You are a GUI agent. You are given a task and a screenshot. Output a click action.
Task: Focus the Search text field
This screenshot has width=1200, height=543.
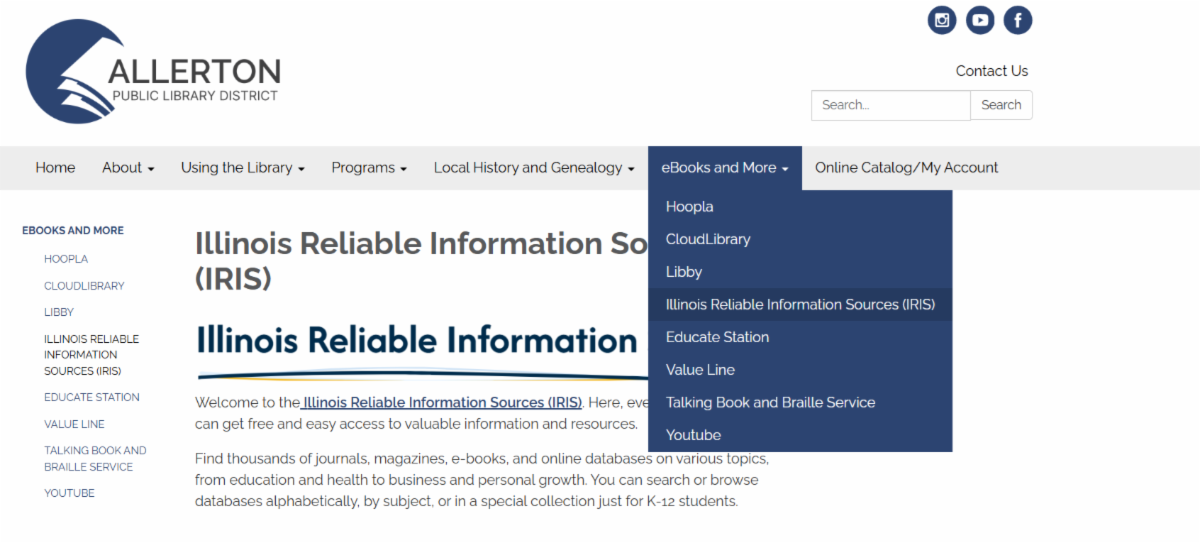tap(890, 105)
